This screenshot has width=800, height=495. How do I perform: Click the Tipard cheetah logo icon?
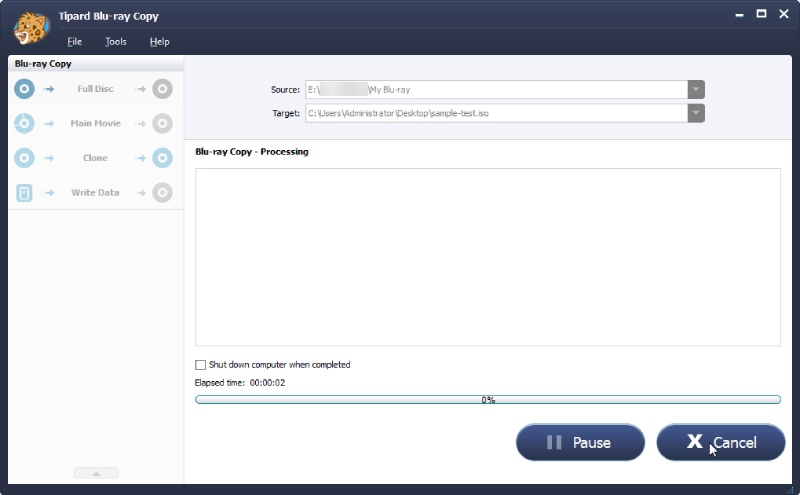tap(32, 28)
